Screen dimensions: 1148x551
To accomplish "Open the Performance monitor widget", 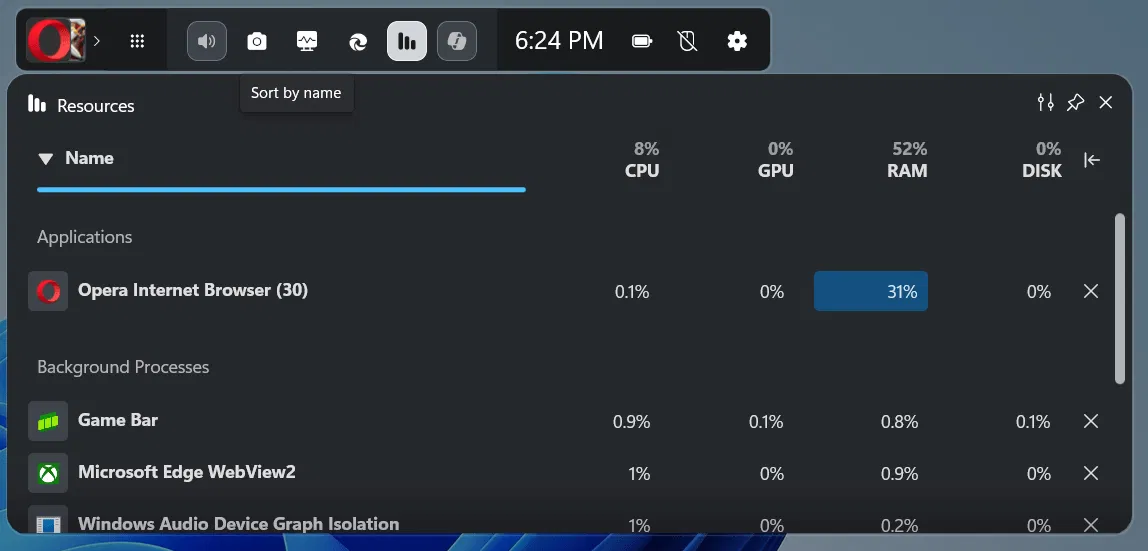I will coord(307,41).
